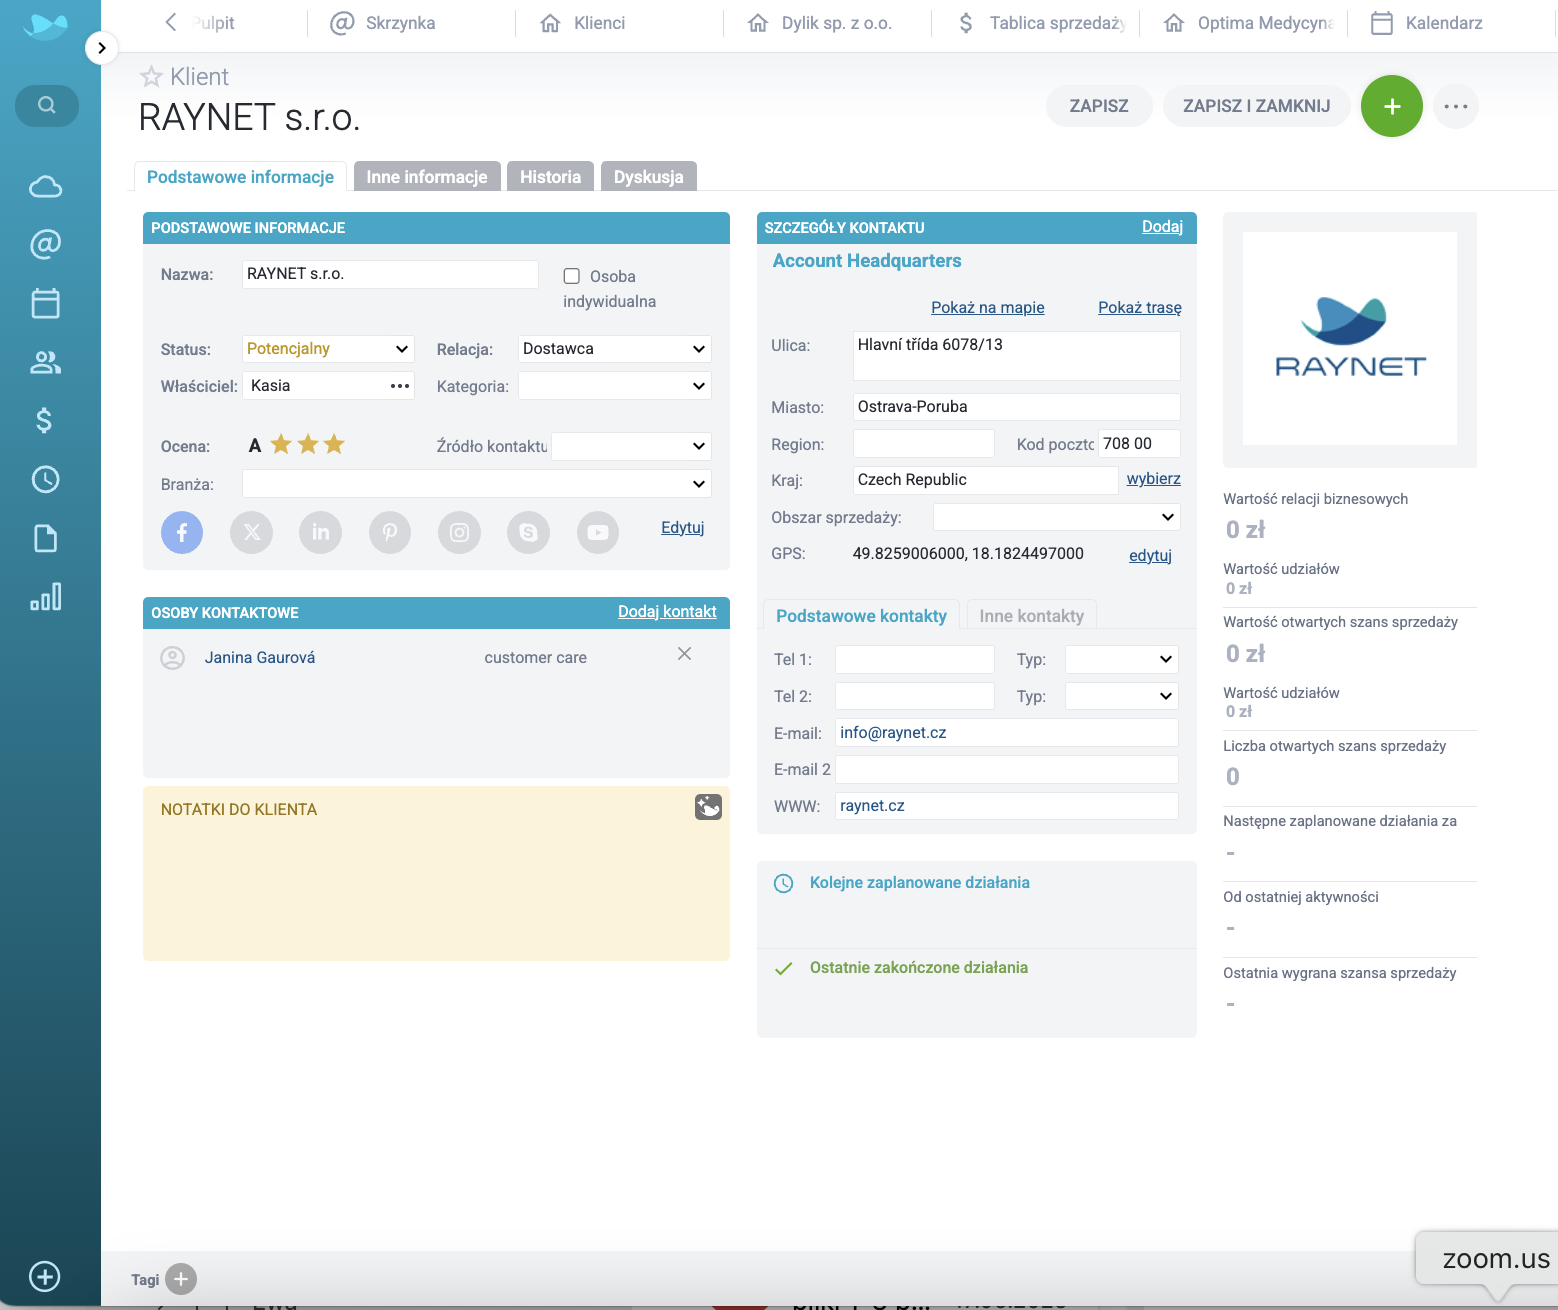Image resolution: width=1558 pixels, height=1310 pixels.
Task: Open the Status dropdown showing Potencjalny
Action: 328,349
